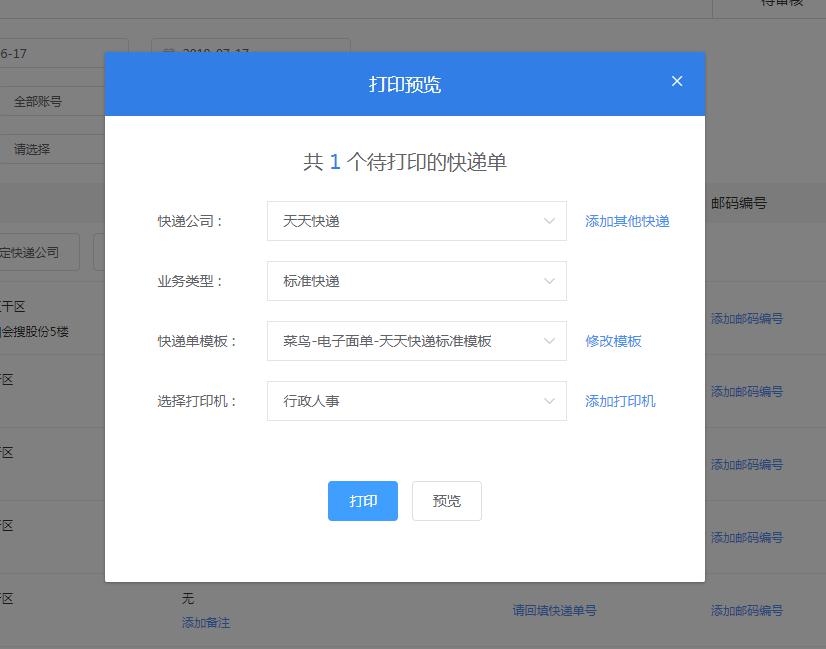
Task: Click the 添加其他快递 link
Action: click(x=627, y=221)
